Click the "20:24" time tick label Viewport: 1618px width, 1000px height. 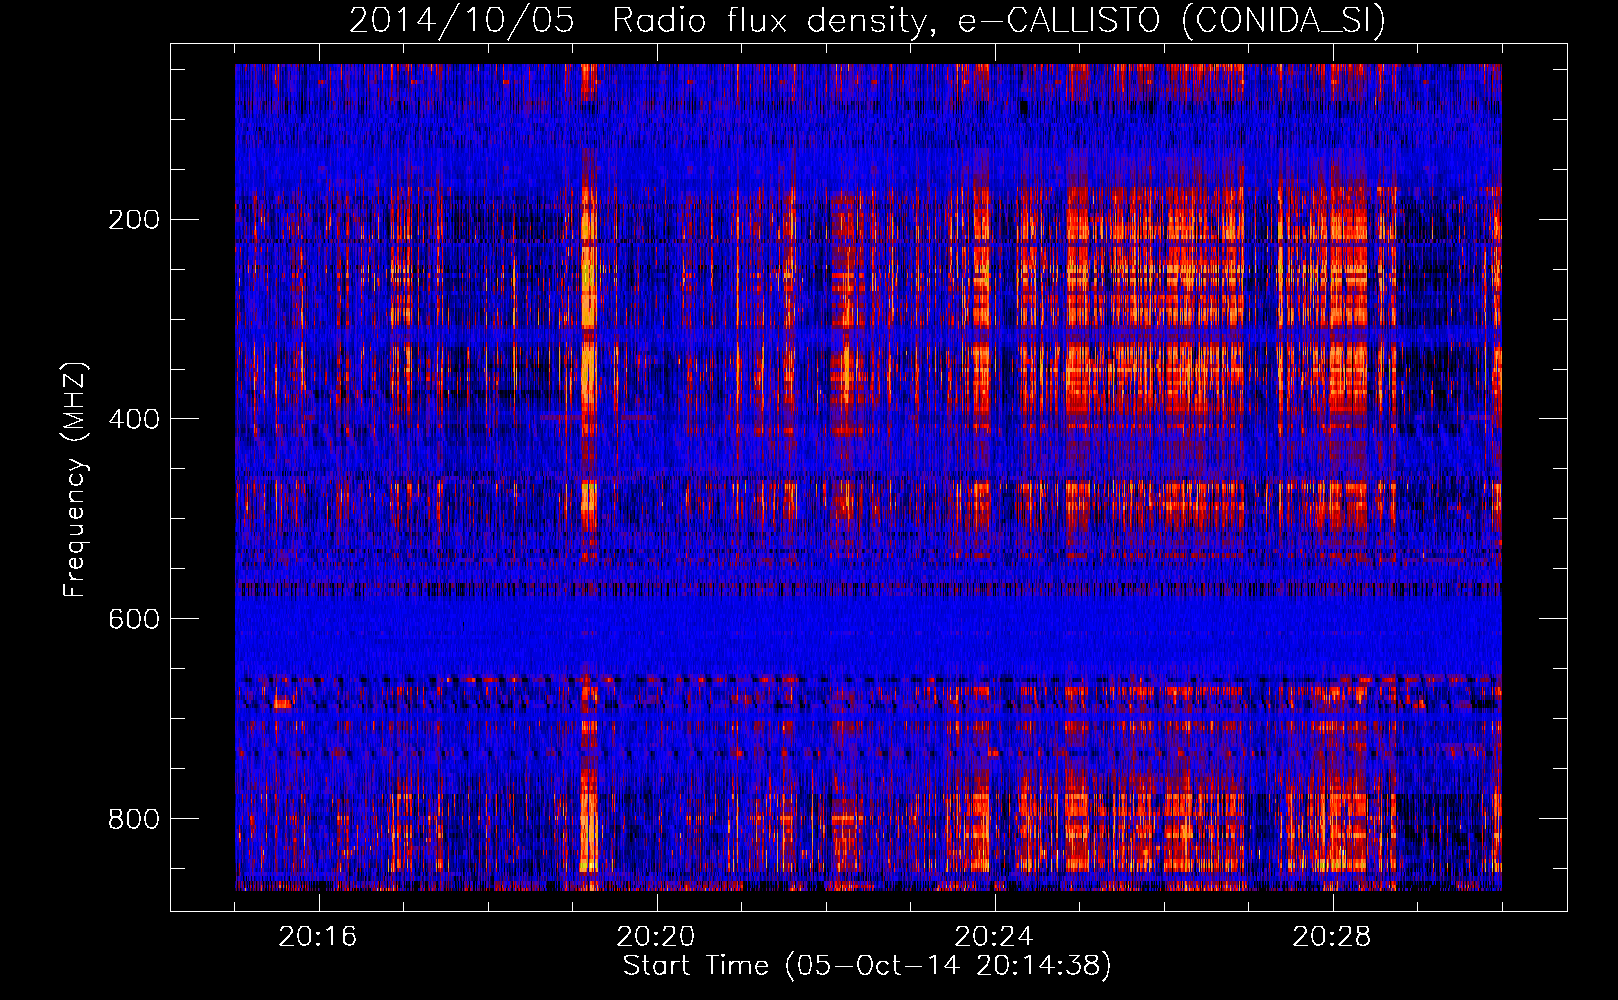click(x=994, y=937)
